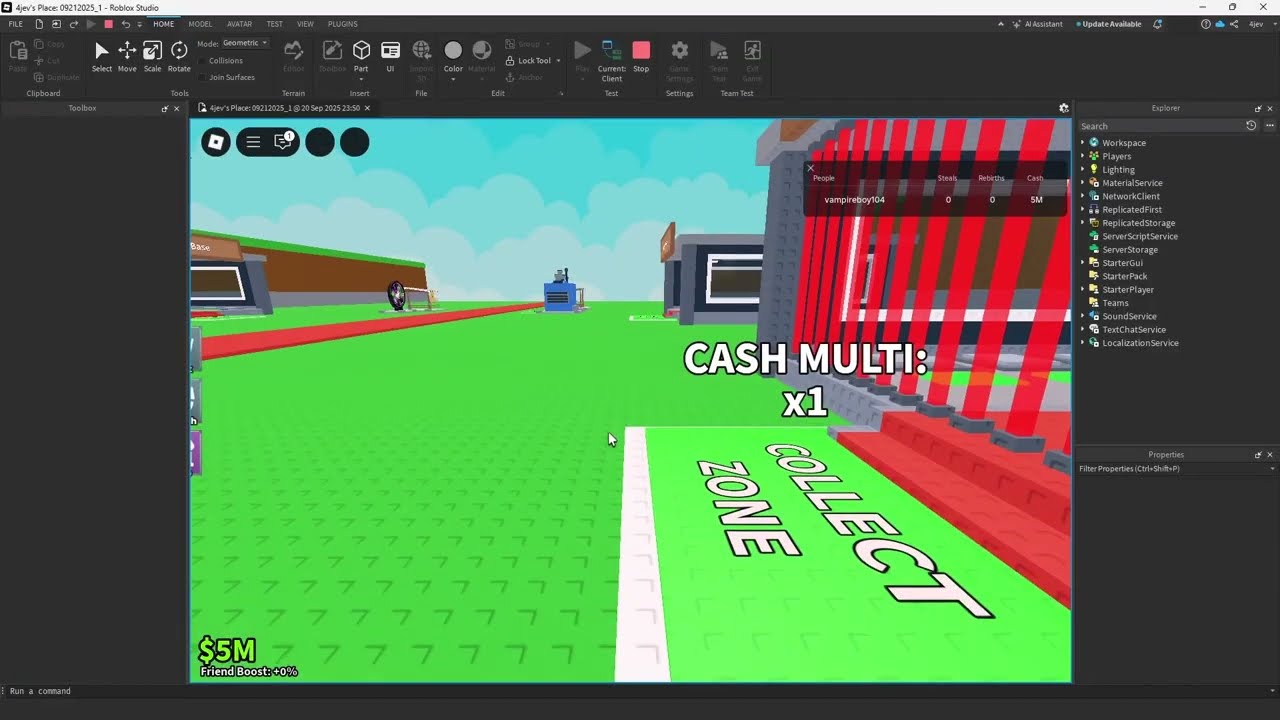Open the help question-mark icon
Image resolution: width=1280 pixels, height=720 pixels.
pos(1206,24)
